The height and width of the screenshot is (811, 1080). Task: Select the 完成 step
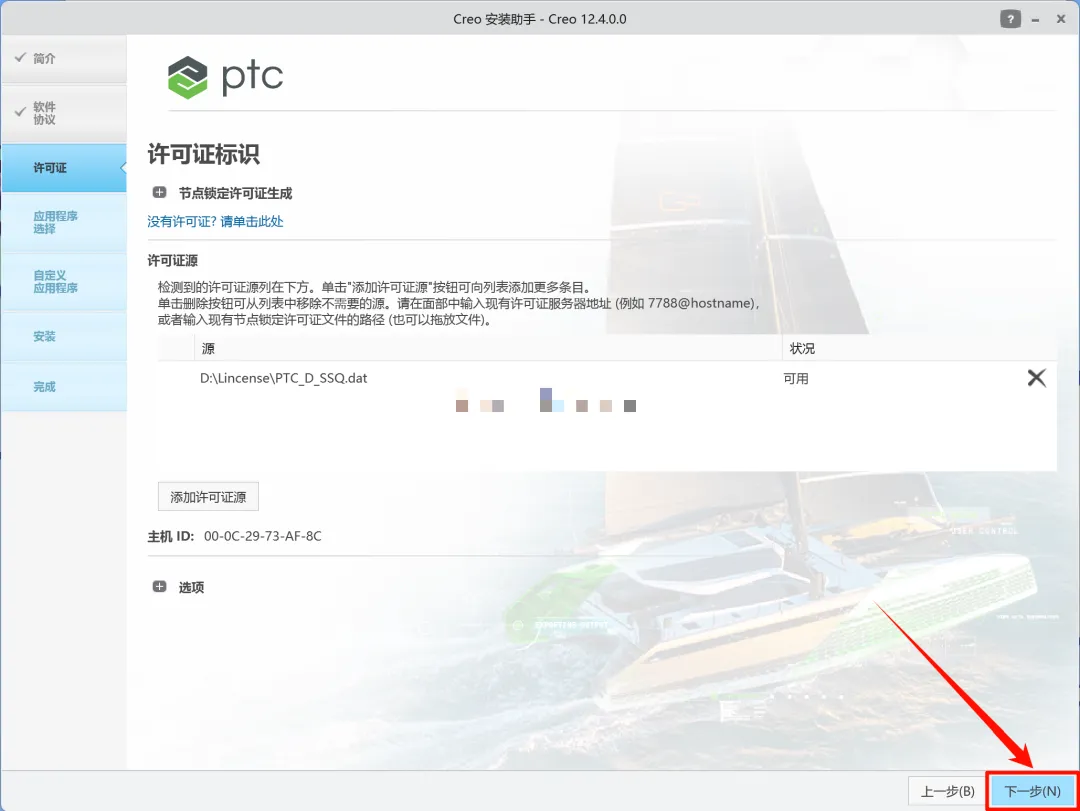(x=64, y=387)
